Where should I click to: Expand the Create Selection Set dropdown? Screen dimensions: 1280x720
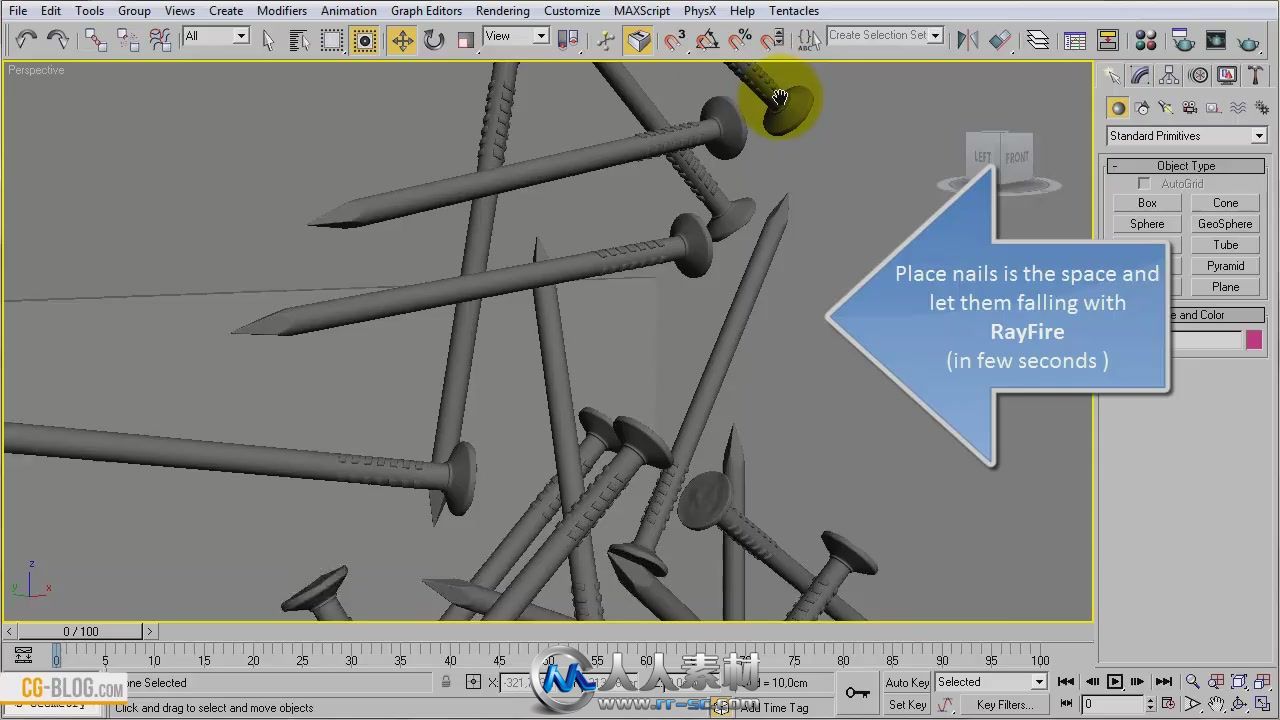pyautogui.click(x=936, y=35)
